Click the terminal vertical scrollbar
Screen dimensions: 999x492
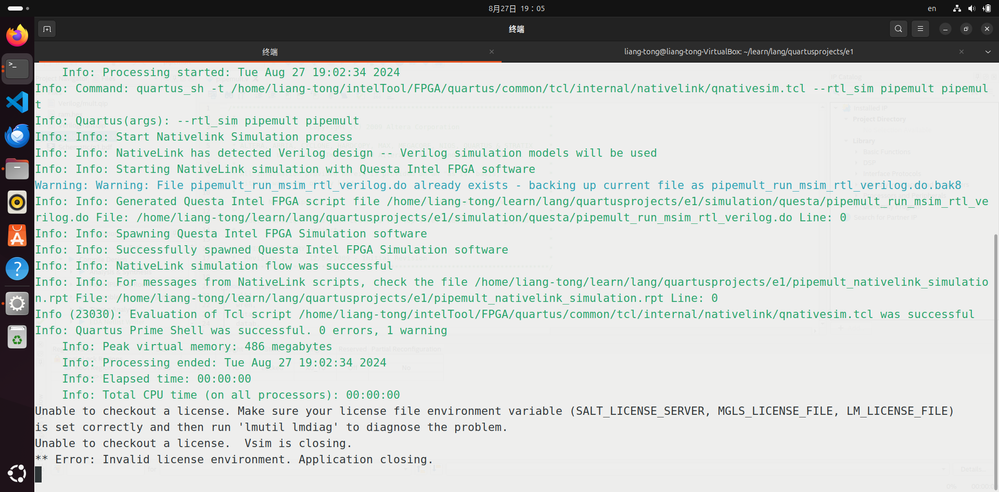994,350
